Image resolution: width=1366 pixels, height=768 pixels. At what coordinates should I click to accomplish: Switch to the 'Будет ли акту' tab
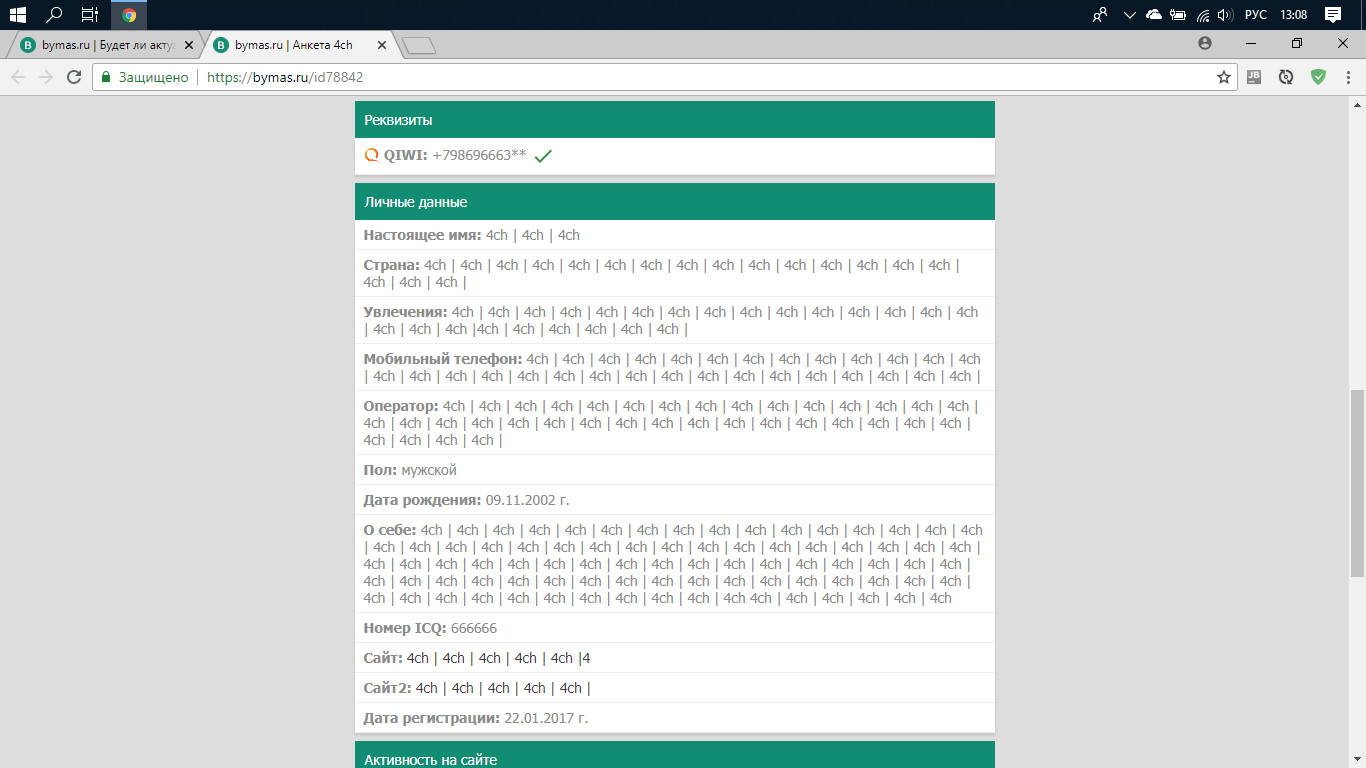(107, 45)
